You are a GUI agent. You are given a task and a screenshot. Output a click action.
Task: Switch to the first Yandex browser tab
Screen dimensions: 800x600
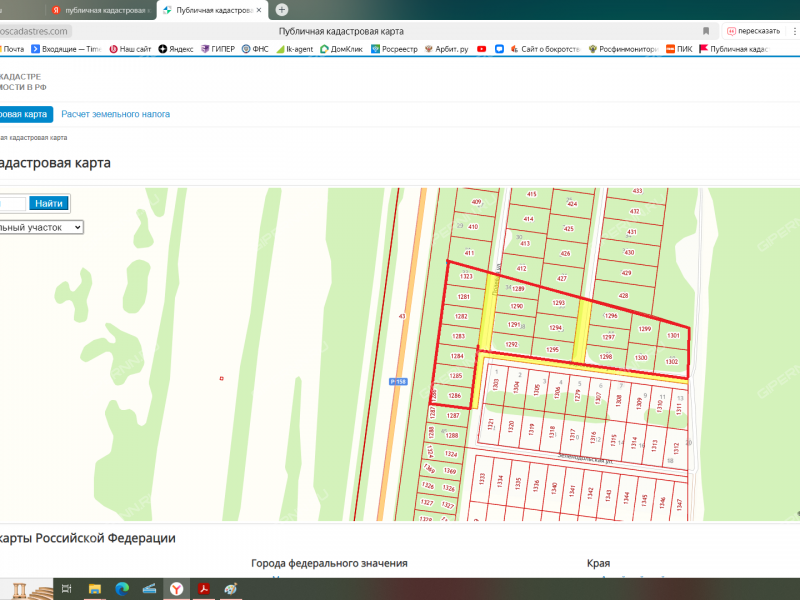[x=100, y=9]
